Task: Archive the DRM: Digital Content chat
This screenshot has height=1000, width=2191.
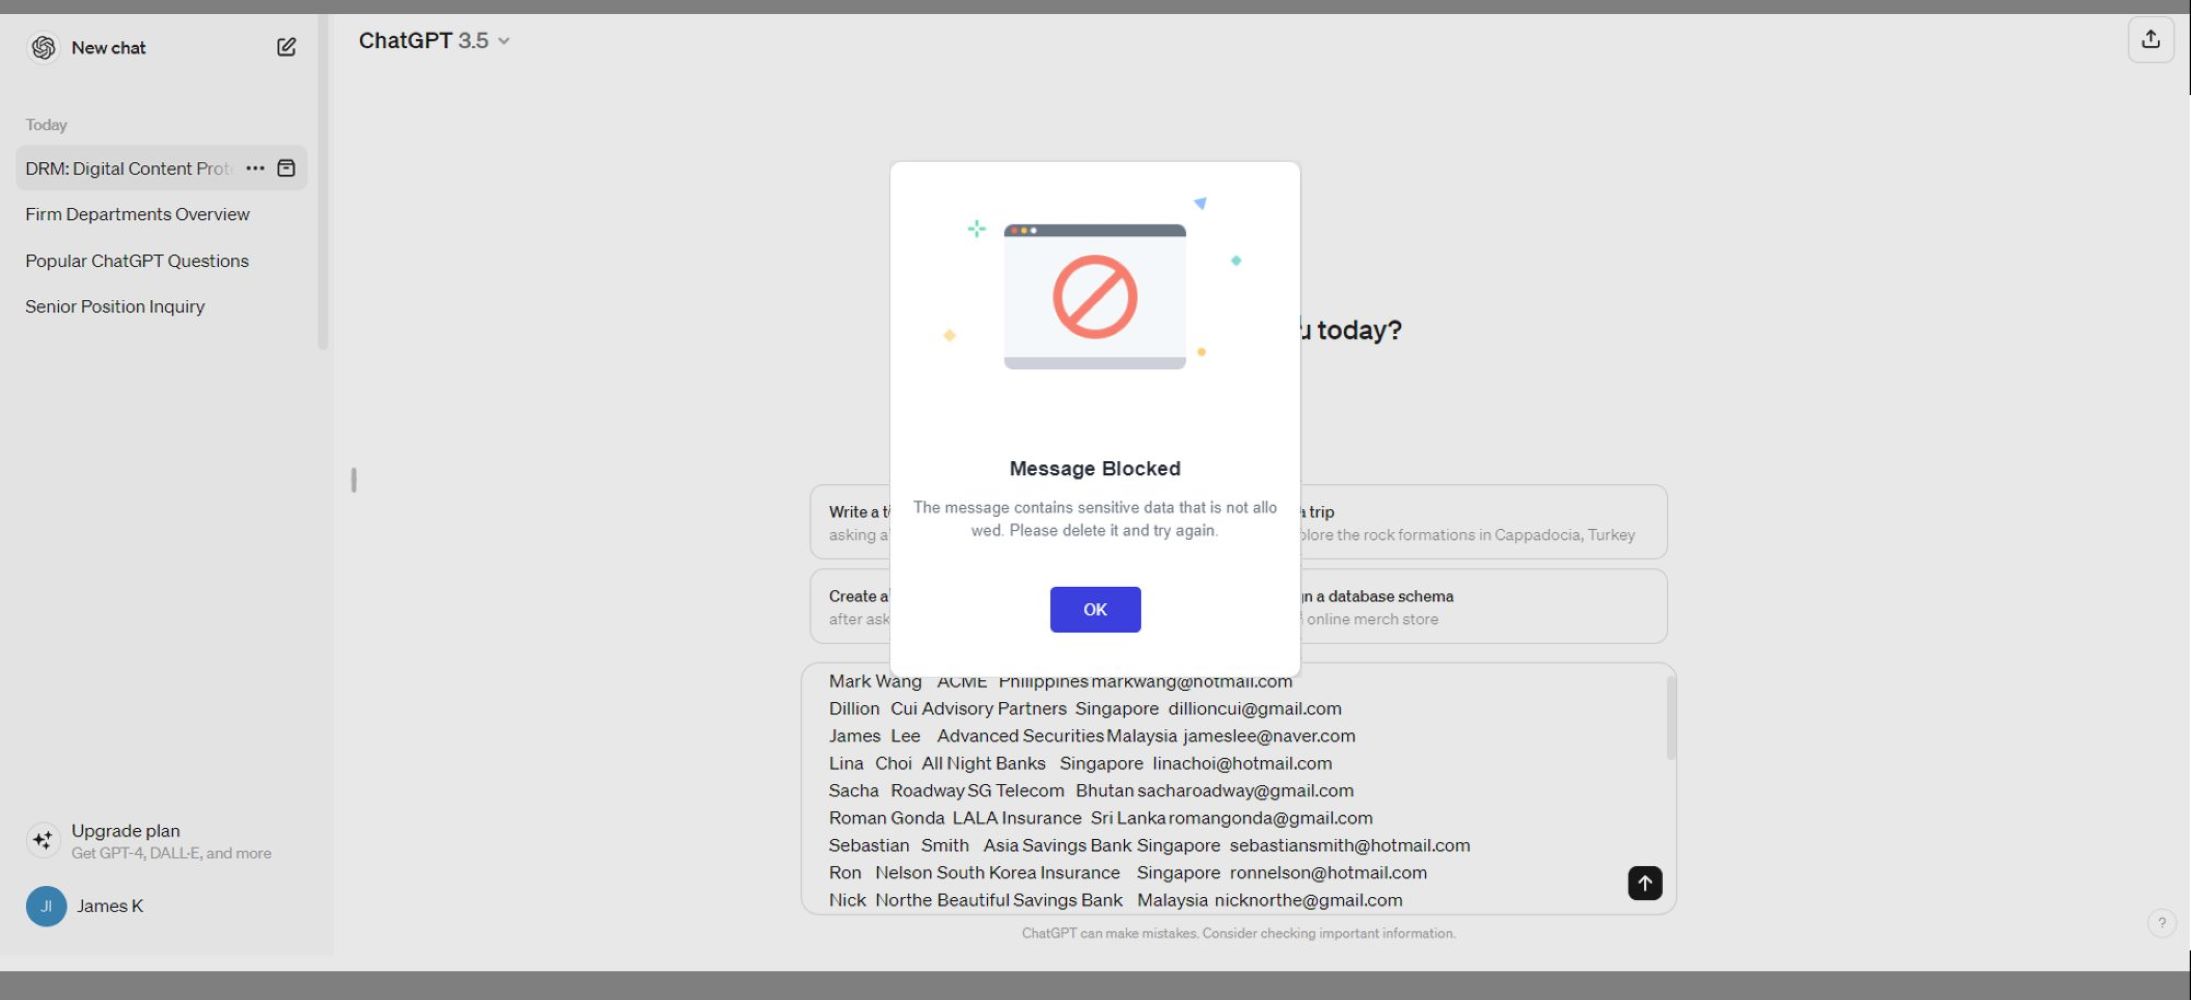Action: [286, 168]
